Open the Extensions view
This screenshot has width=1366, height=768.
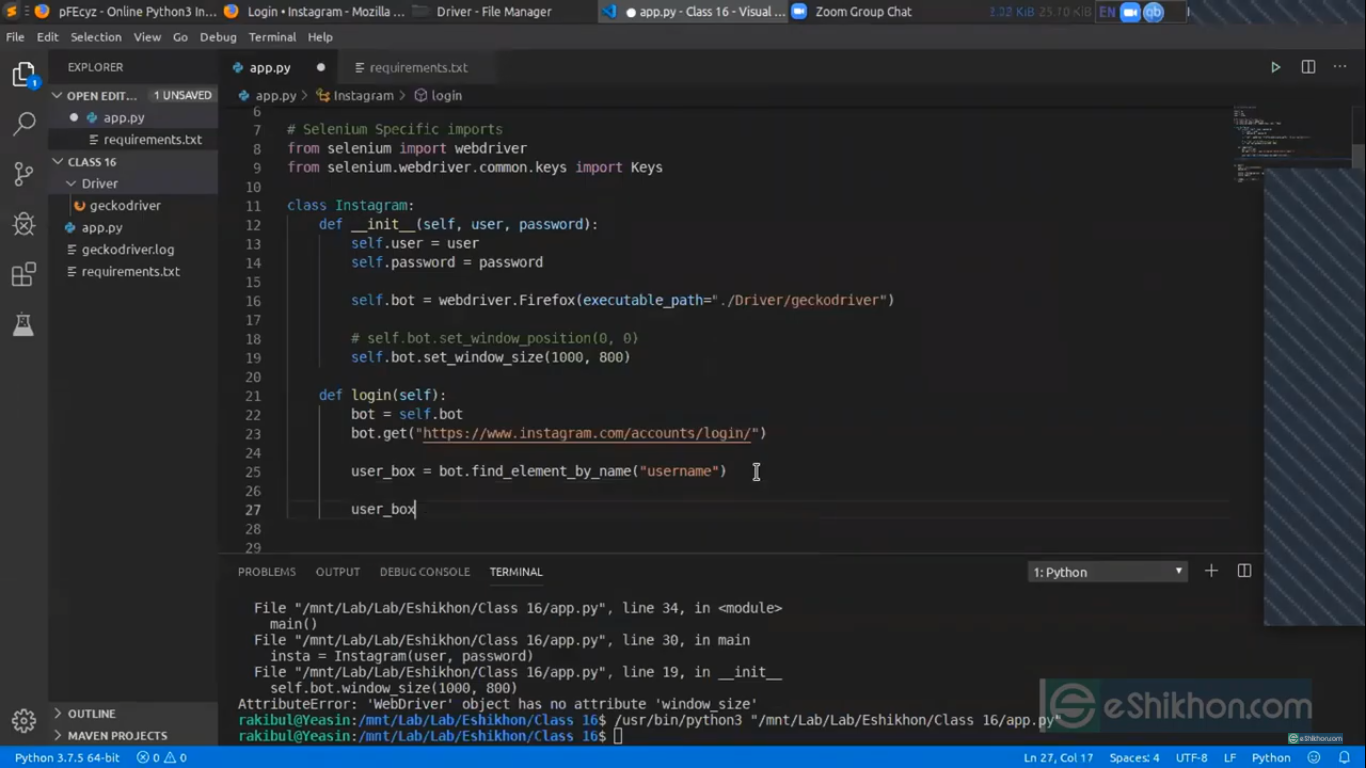[x=24, y=274]
